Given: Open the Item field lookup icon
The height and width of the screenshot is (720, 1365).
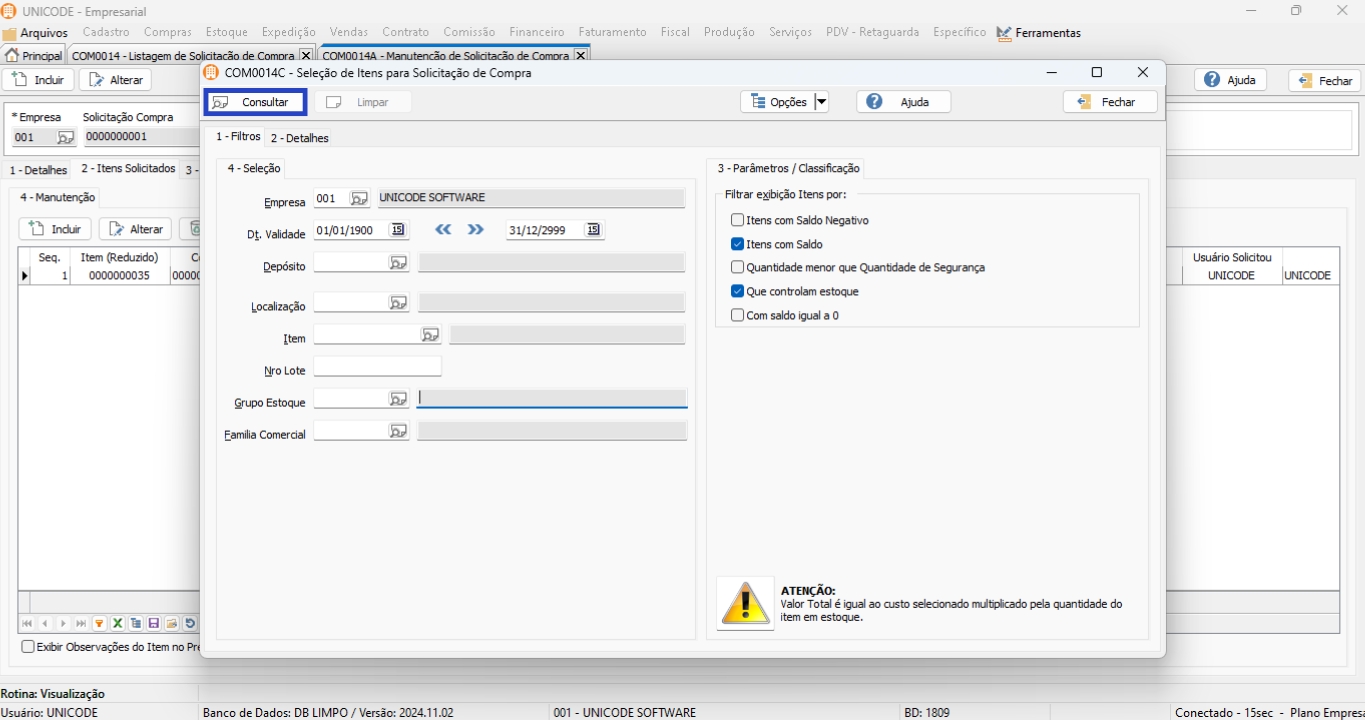Looking at the screenshot, I should (x=430, y=335).
